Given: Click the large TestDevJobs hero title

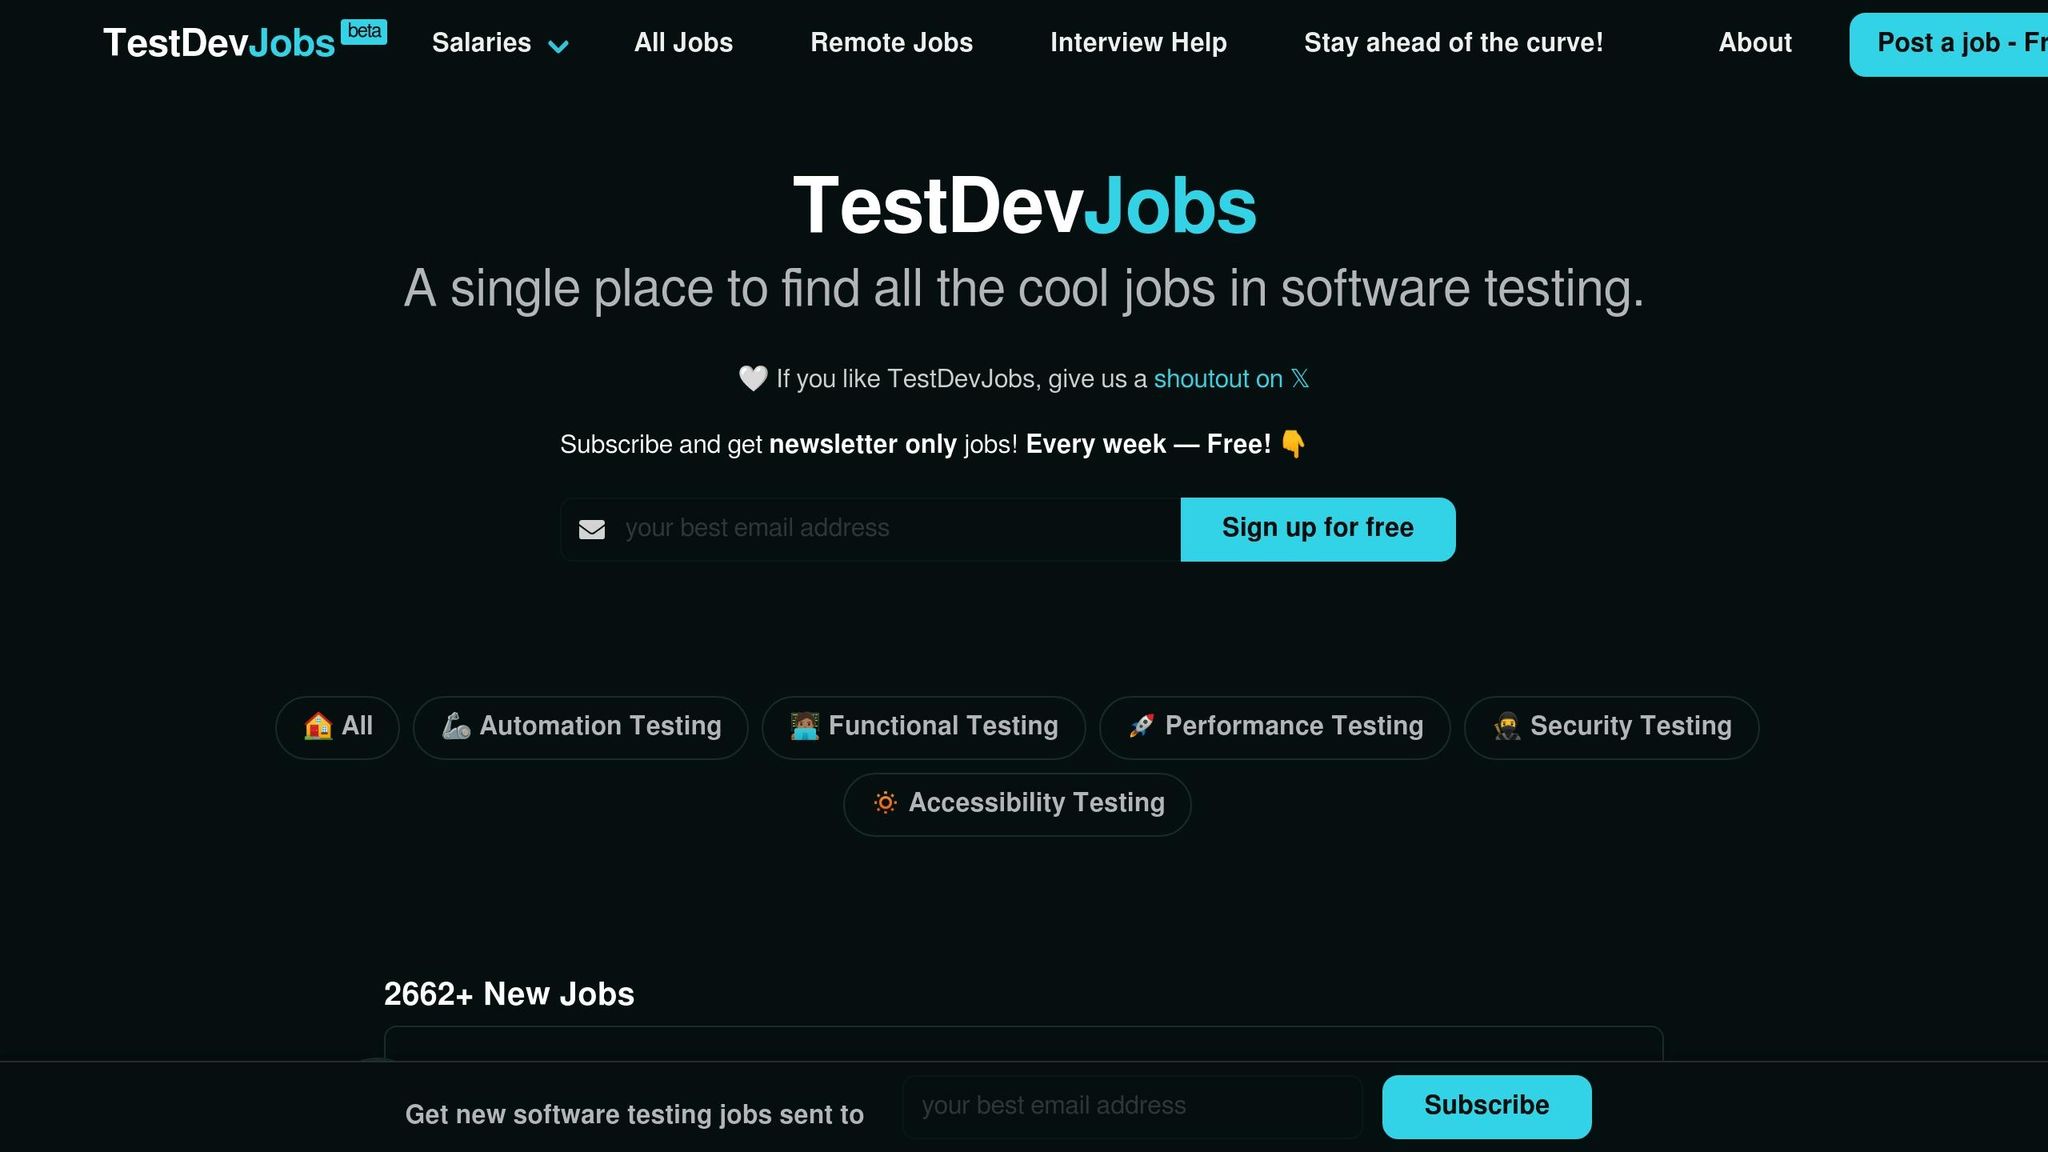Looking at the screenshot, I should point(1024,206).
